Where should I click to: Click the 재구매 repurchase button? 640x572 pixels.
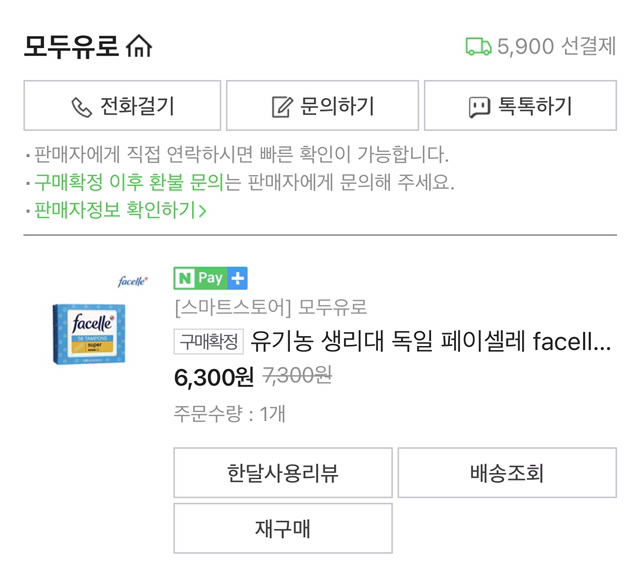pyautogui.click(x=282, y=528)
